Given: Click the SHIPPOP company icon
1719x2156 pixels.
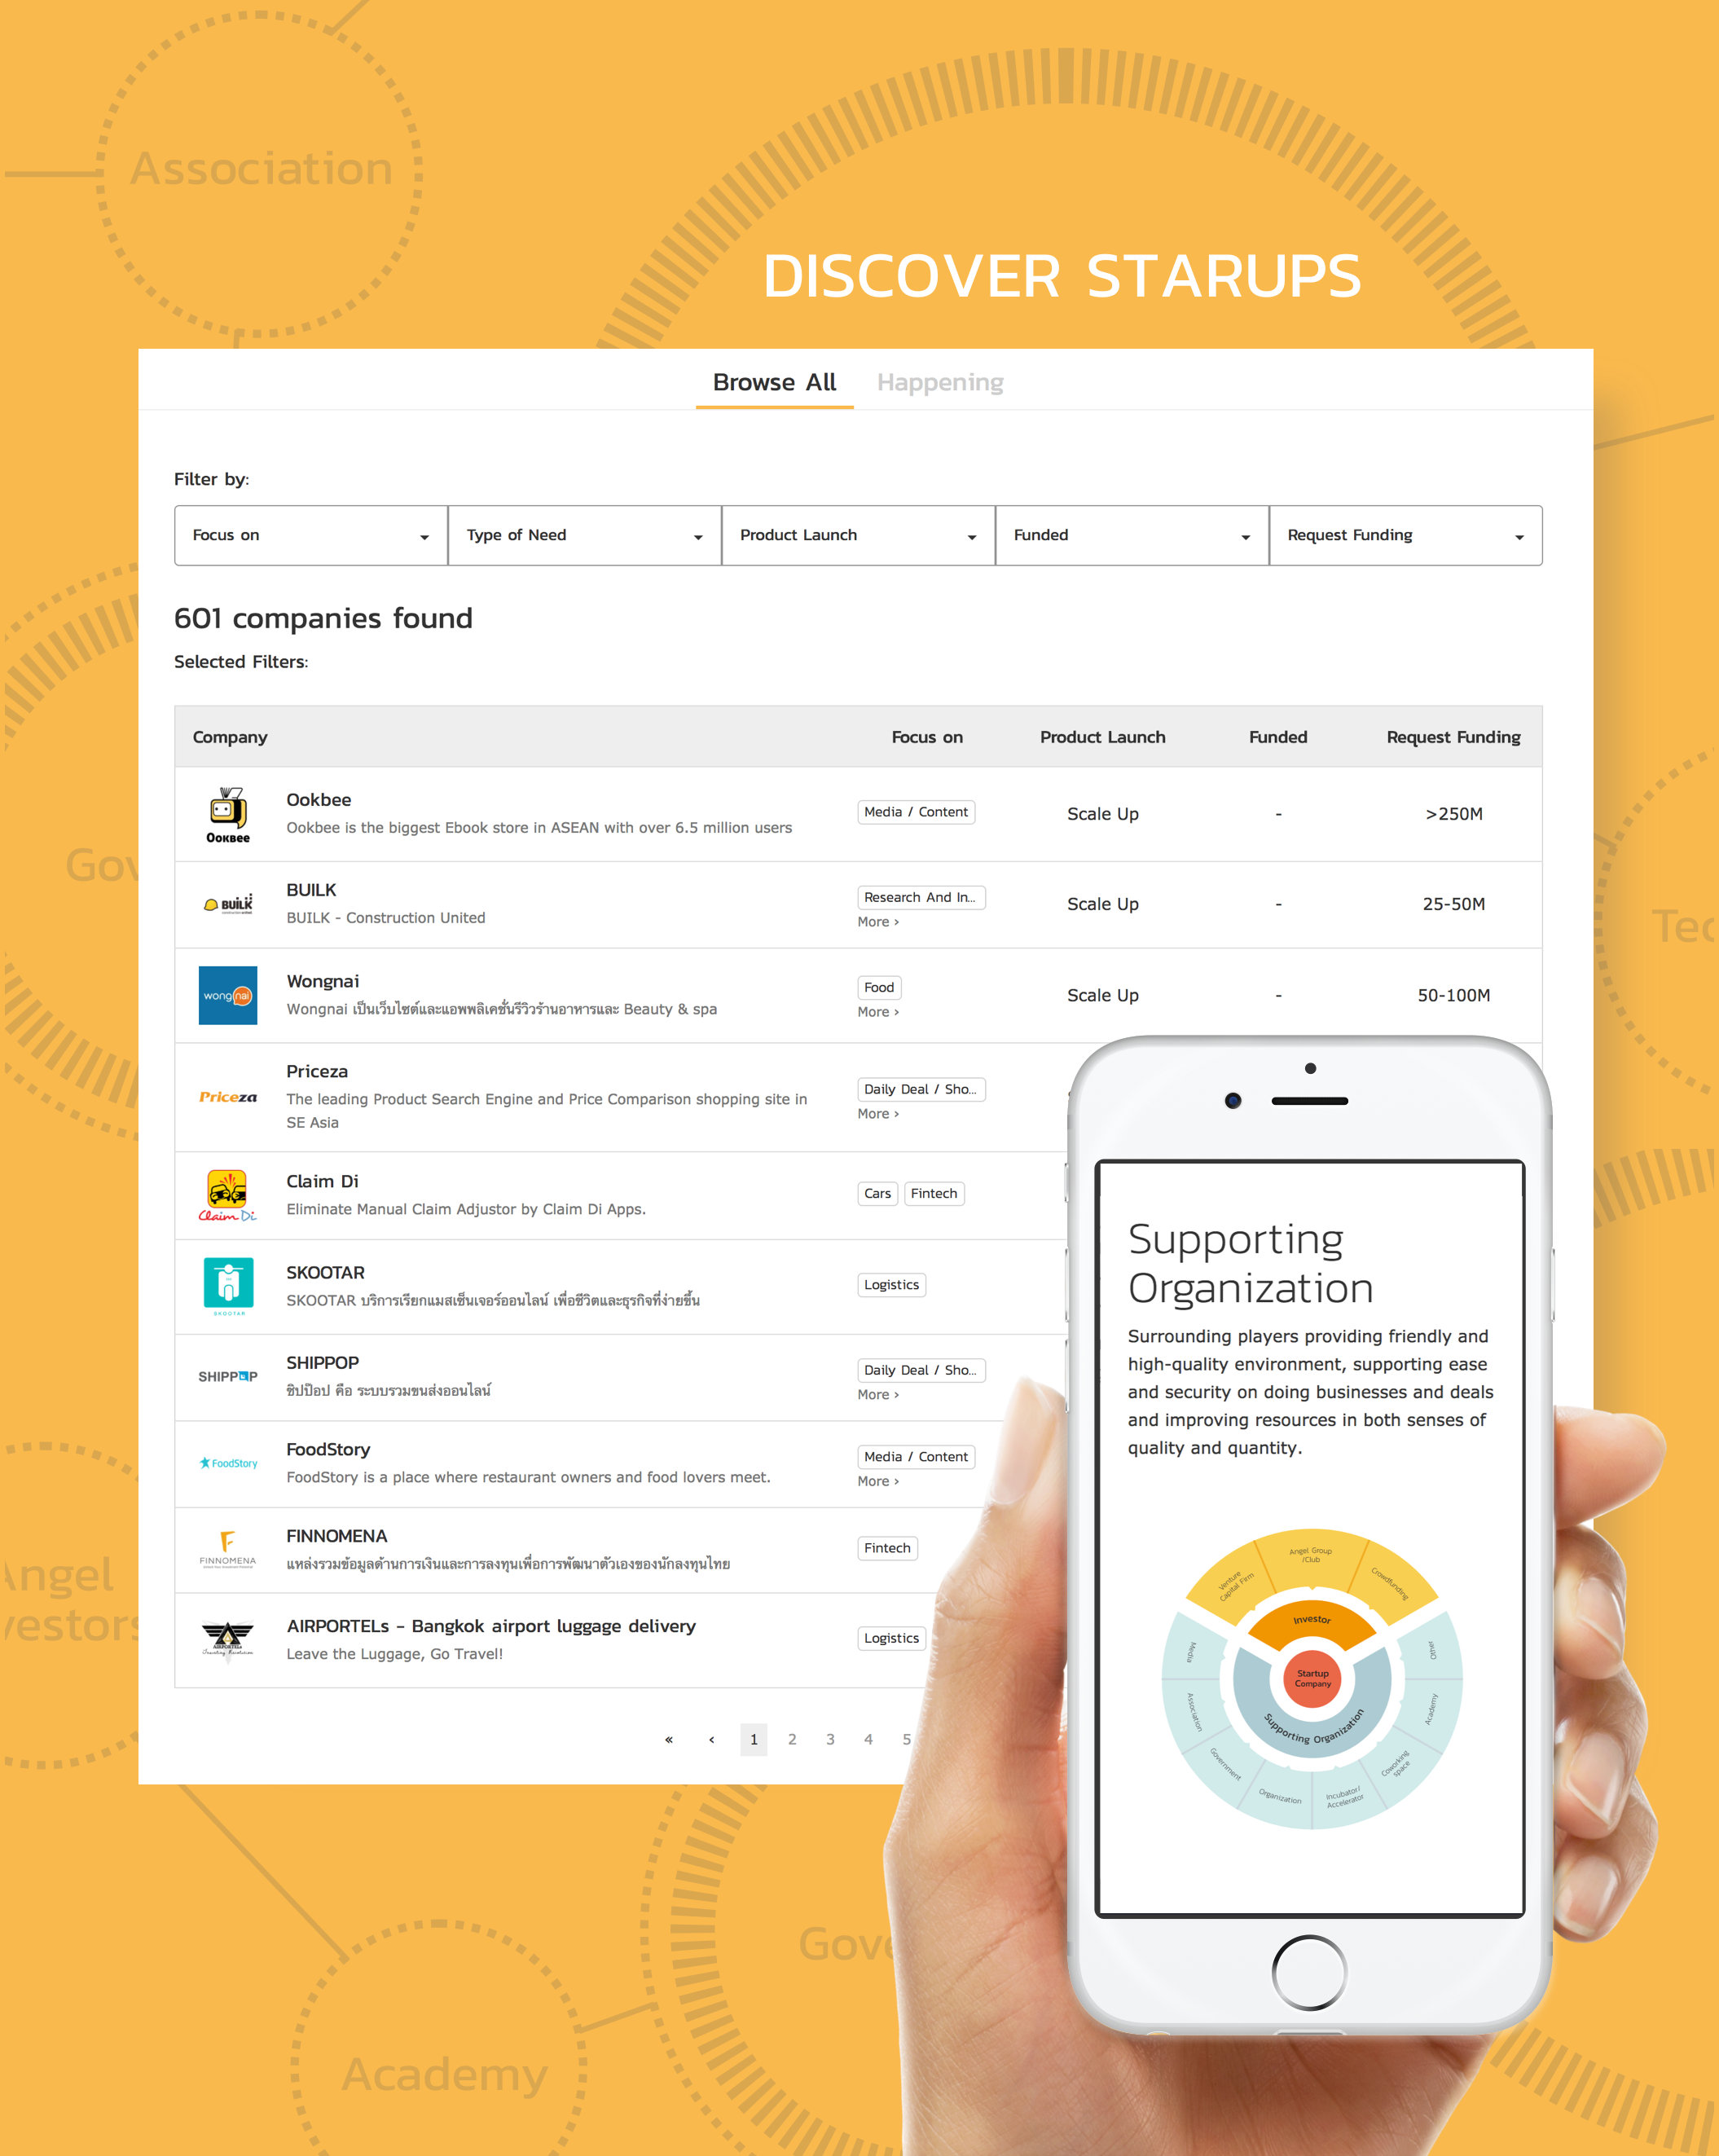Looking at the screenshot, I should click(230, 1374).
